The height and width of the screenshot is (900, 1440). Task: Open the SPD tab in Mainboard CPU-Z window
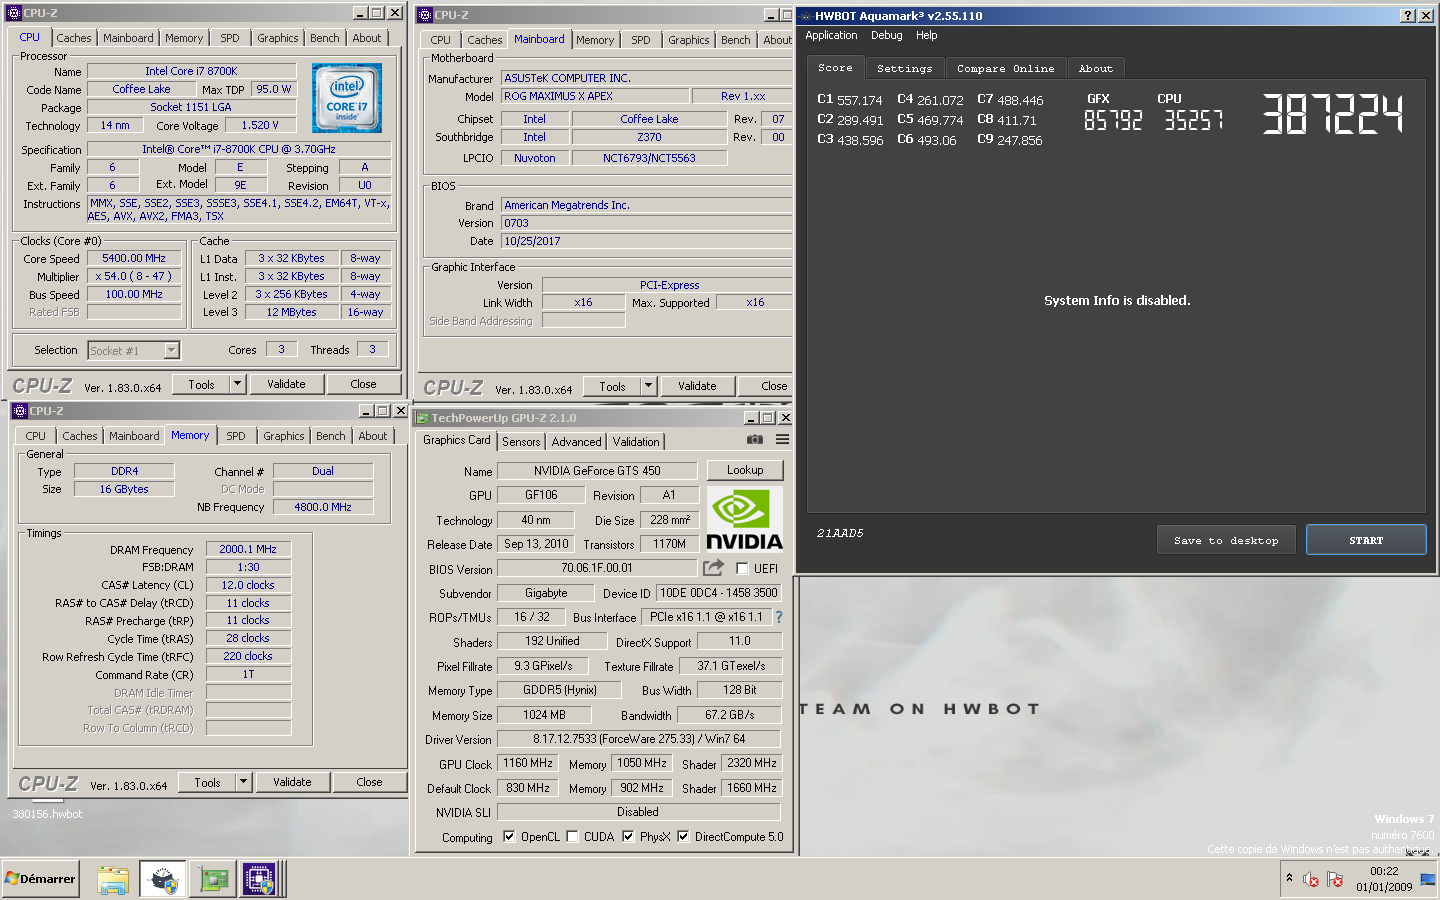641,40
